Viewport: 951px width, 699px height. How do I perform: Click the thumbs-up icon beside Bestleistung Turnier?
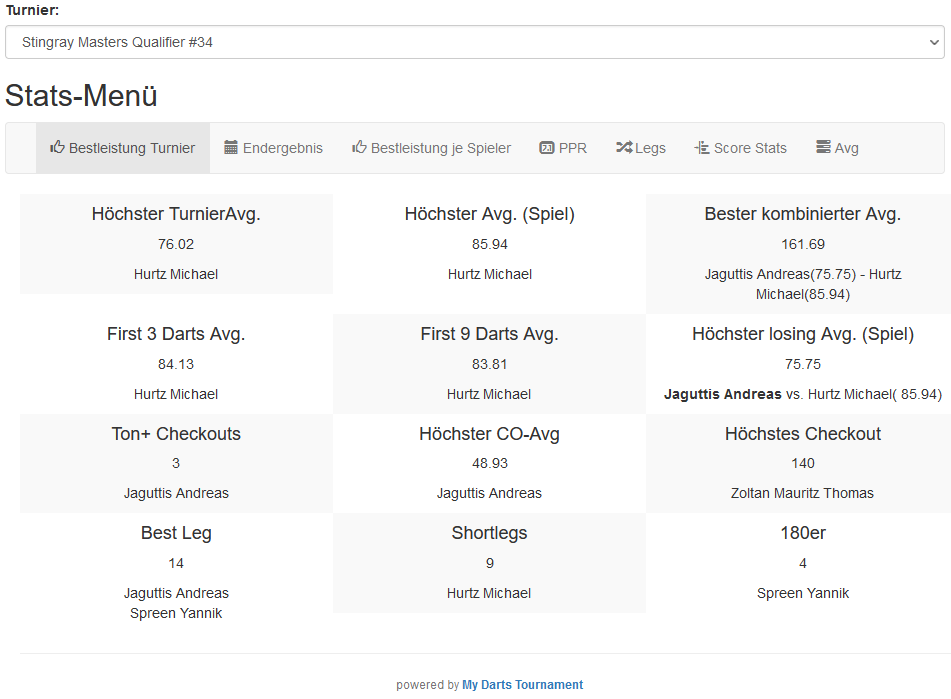(58, 148)
